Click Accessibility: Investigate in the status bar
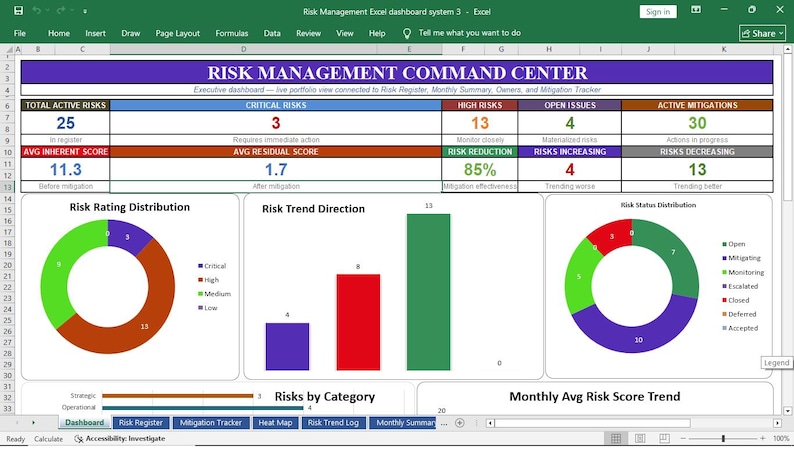This screenshot has height=474, width=794. (120, 439)
